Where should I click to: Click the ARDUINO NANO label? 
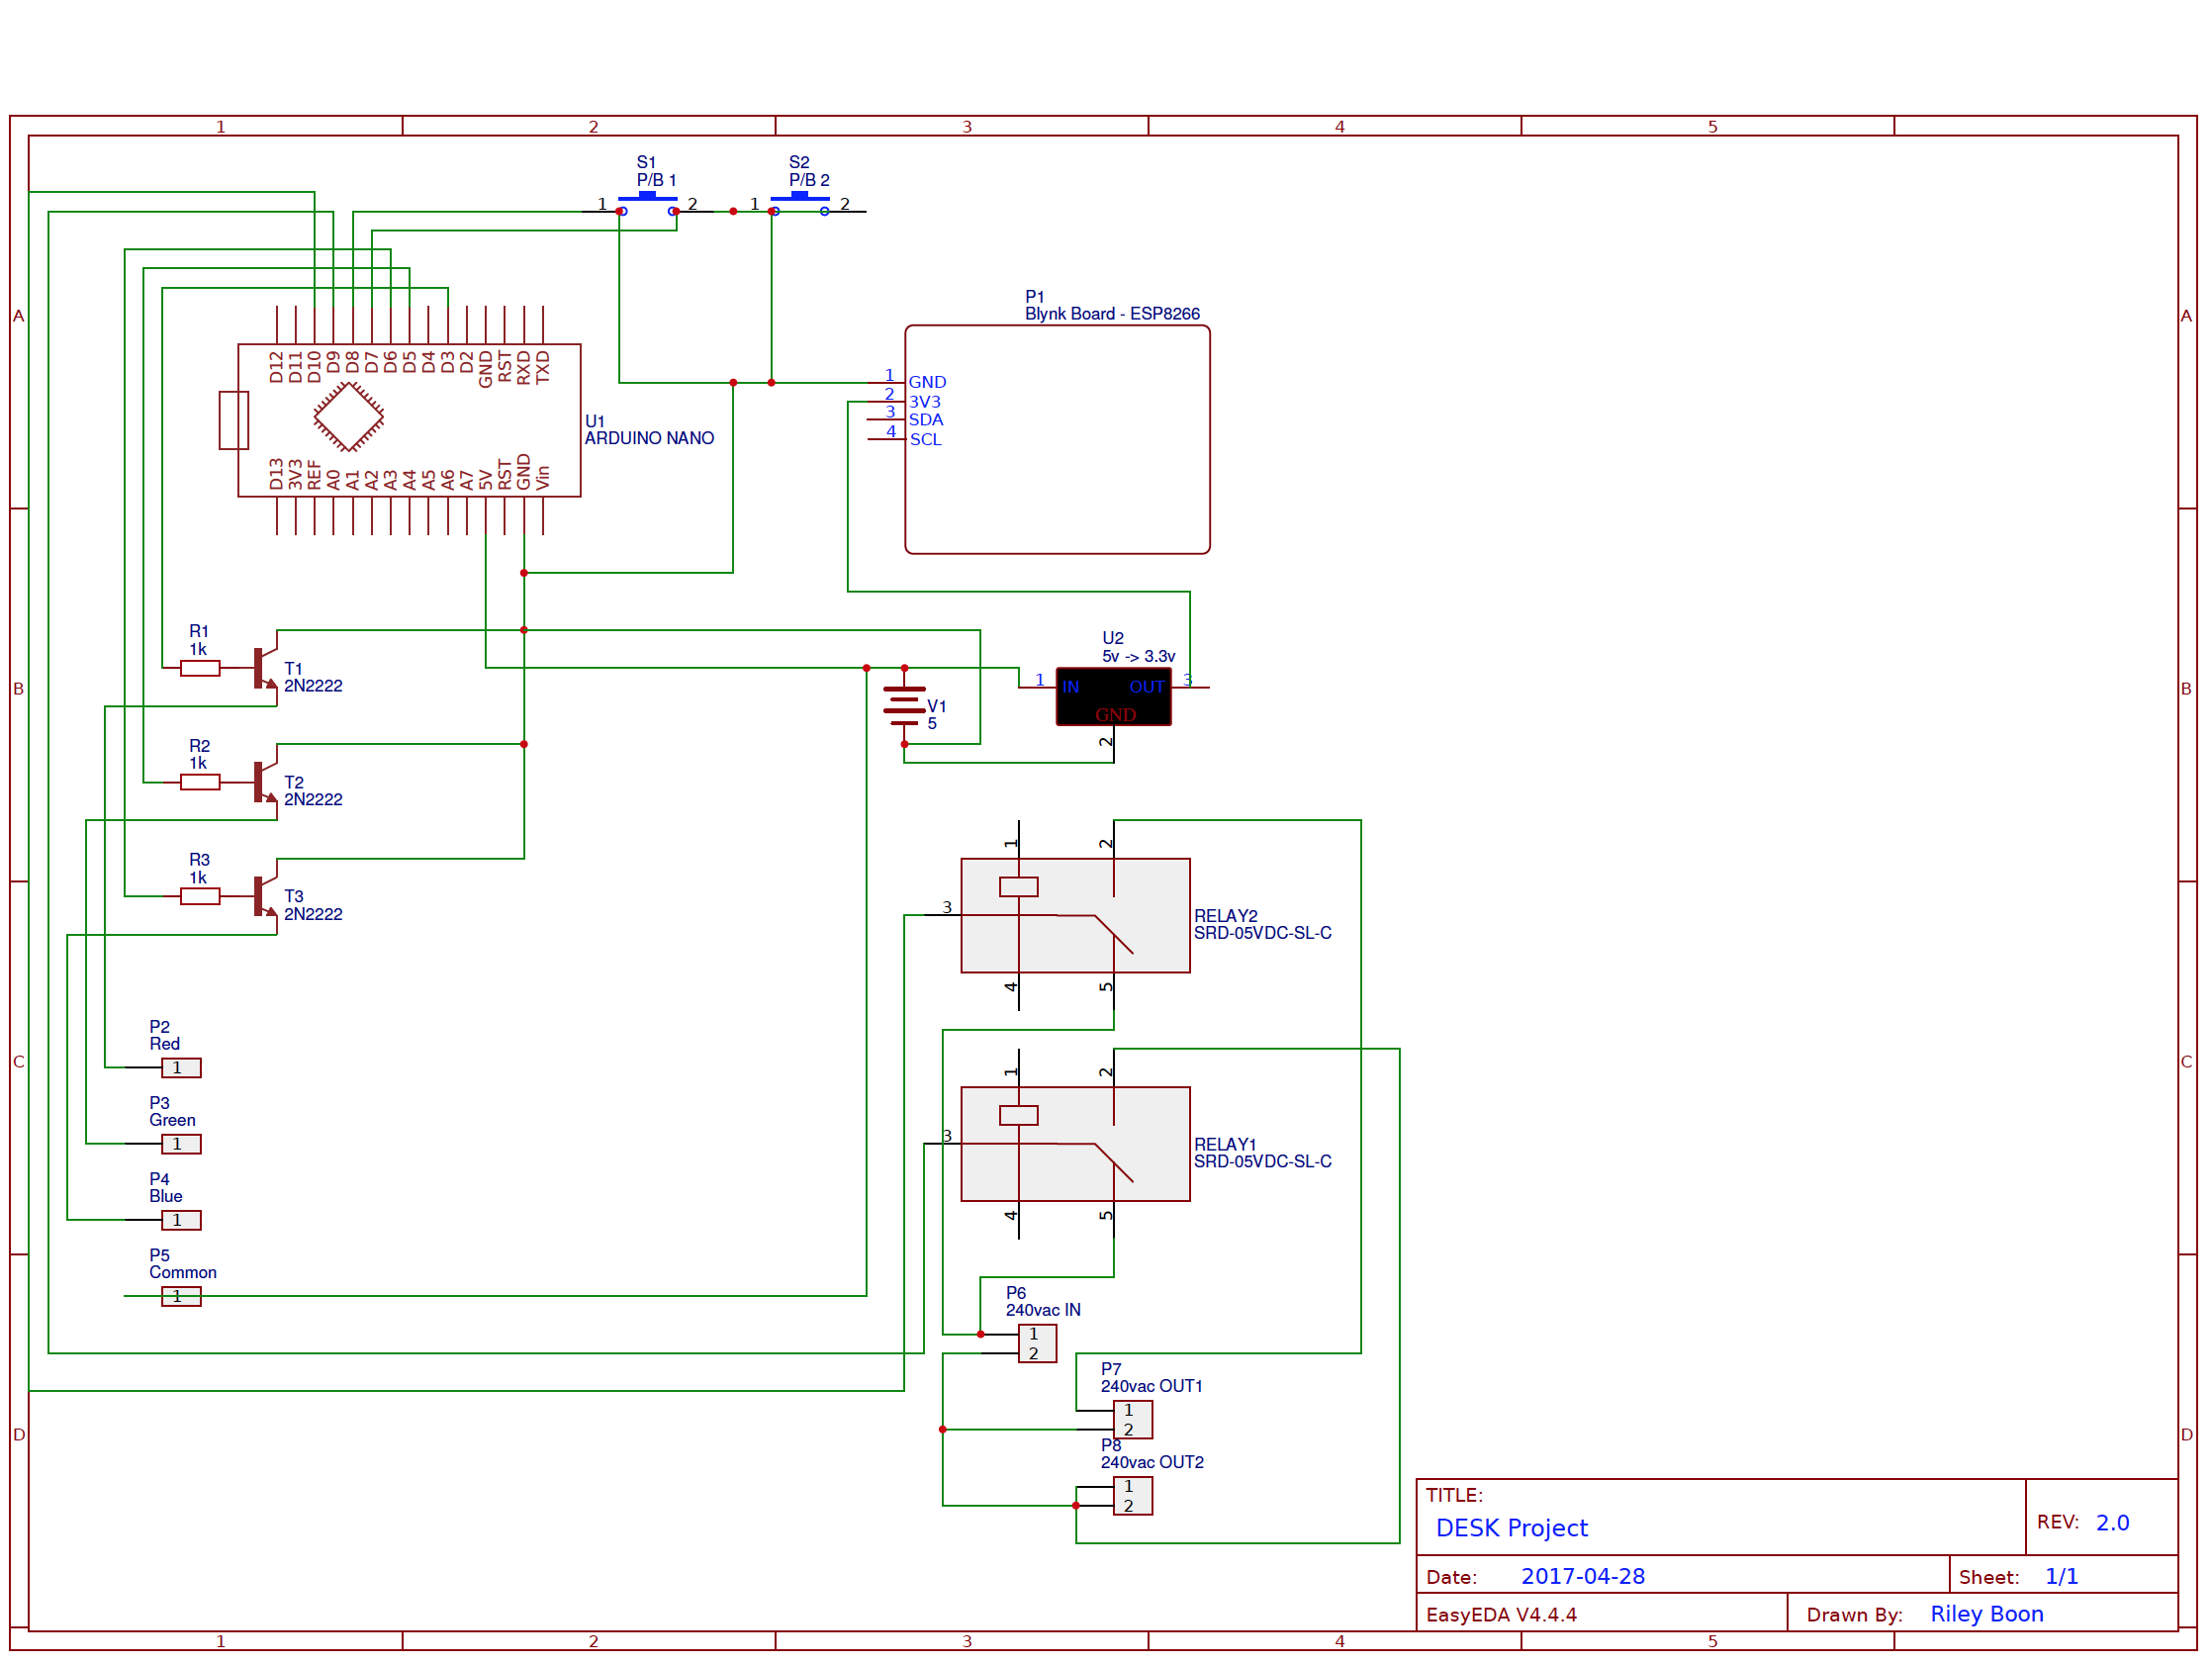(x=650, y=439)
